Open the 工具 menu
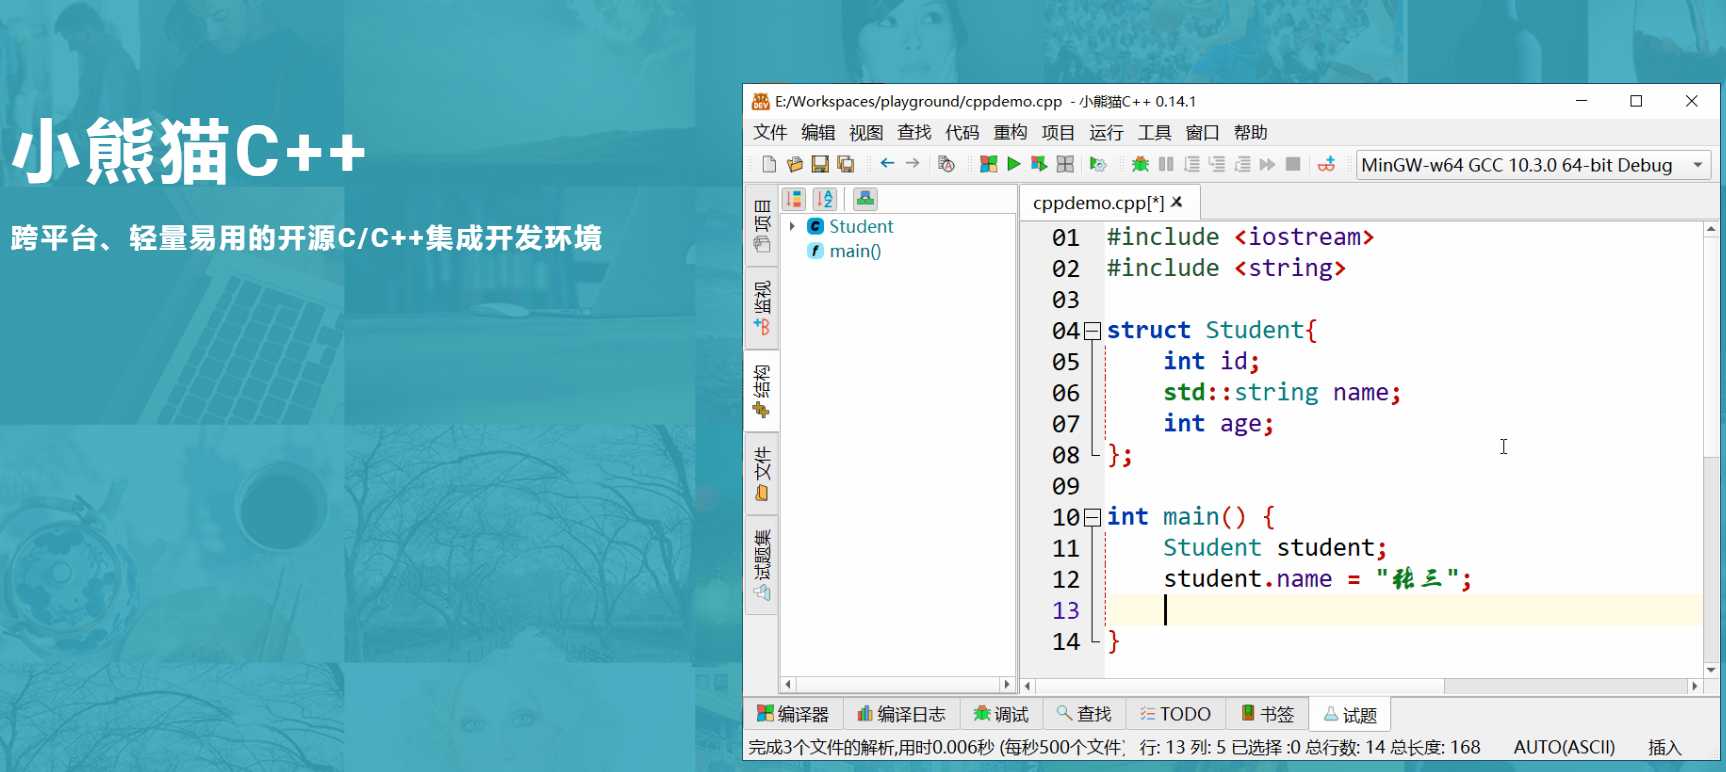The height and width of the screenshot is (772, 1726). (1154, 132)
